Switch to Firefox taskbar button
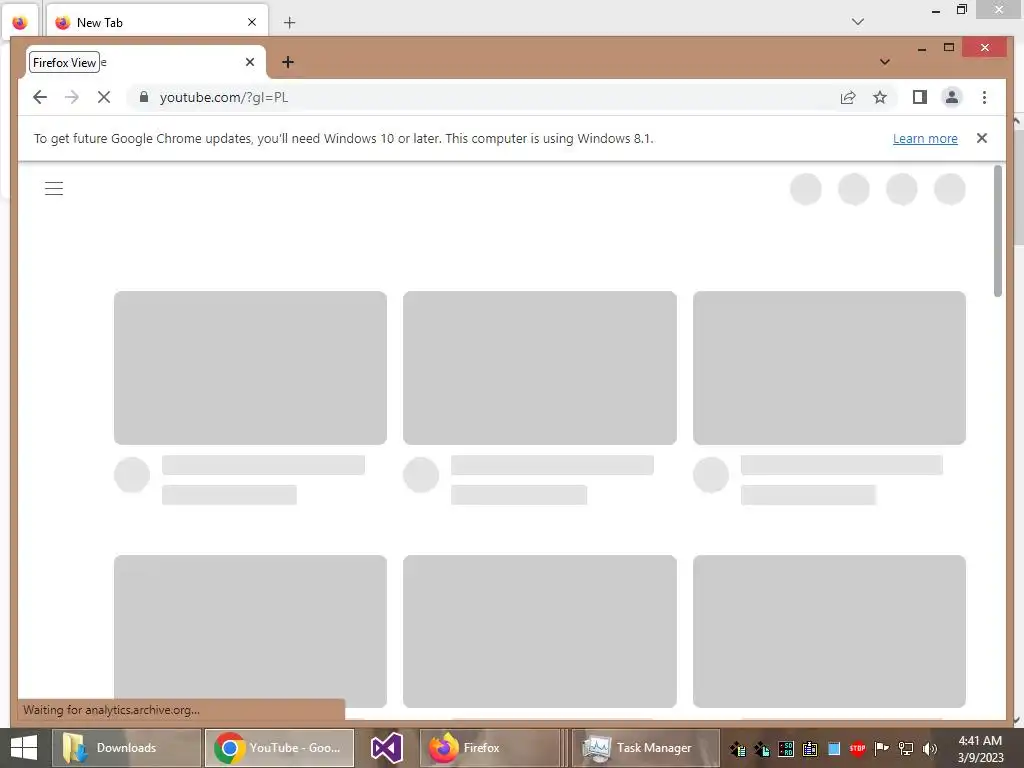Viewport: 1024px width, 768px height. 493,748
